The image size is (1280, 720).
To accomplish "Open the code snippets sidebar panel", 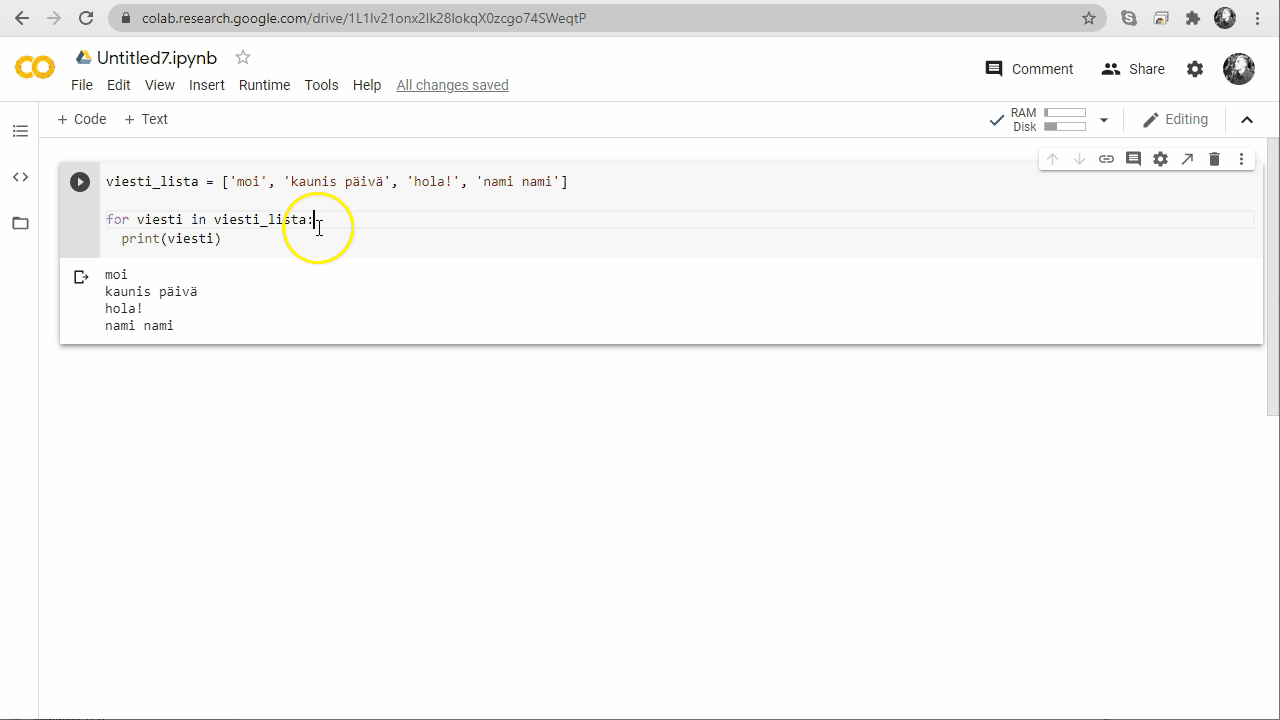I will [x=20, y=177].
